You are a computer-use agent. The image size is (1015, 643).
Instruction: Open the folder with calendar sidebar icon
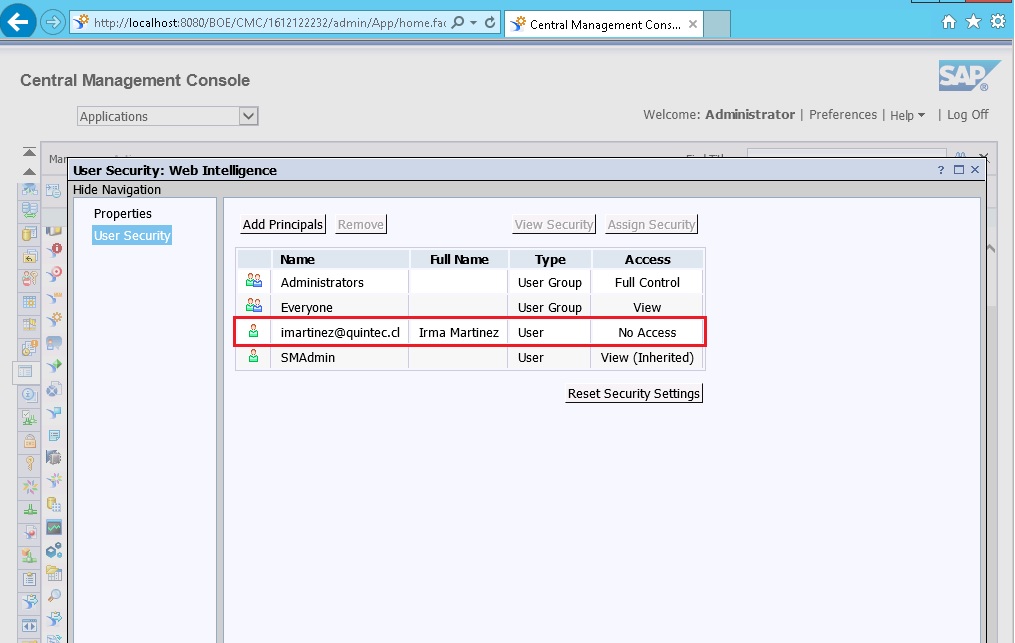54,573
